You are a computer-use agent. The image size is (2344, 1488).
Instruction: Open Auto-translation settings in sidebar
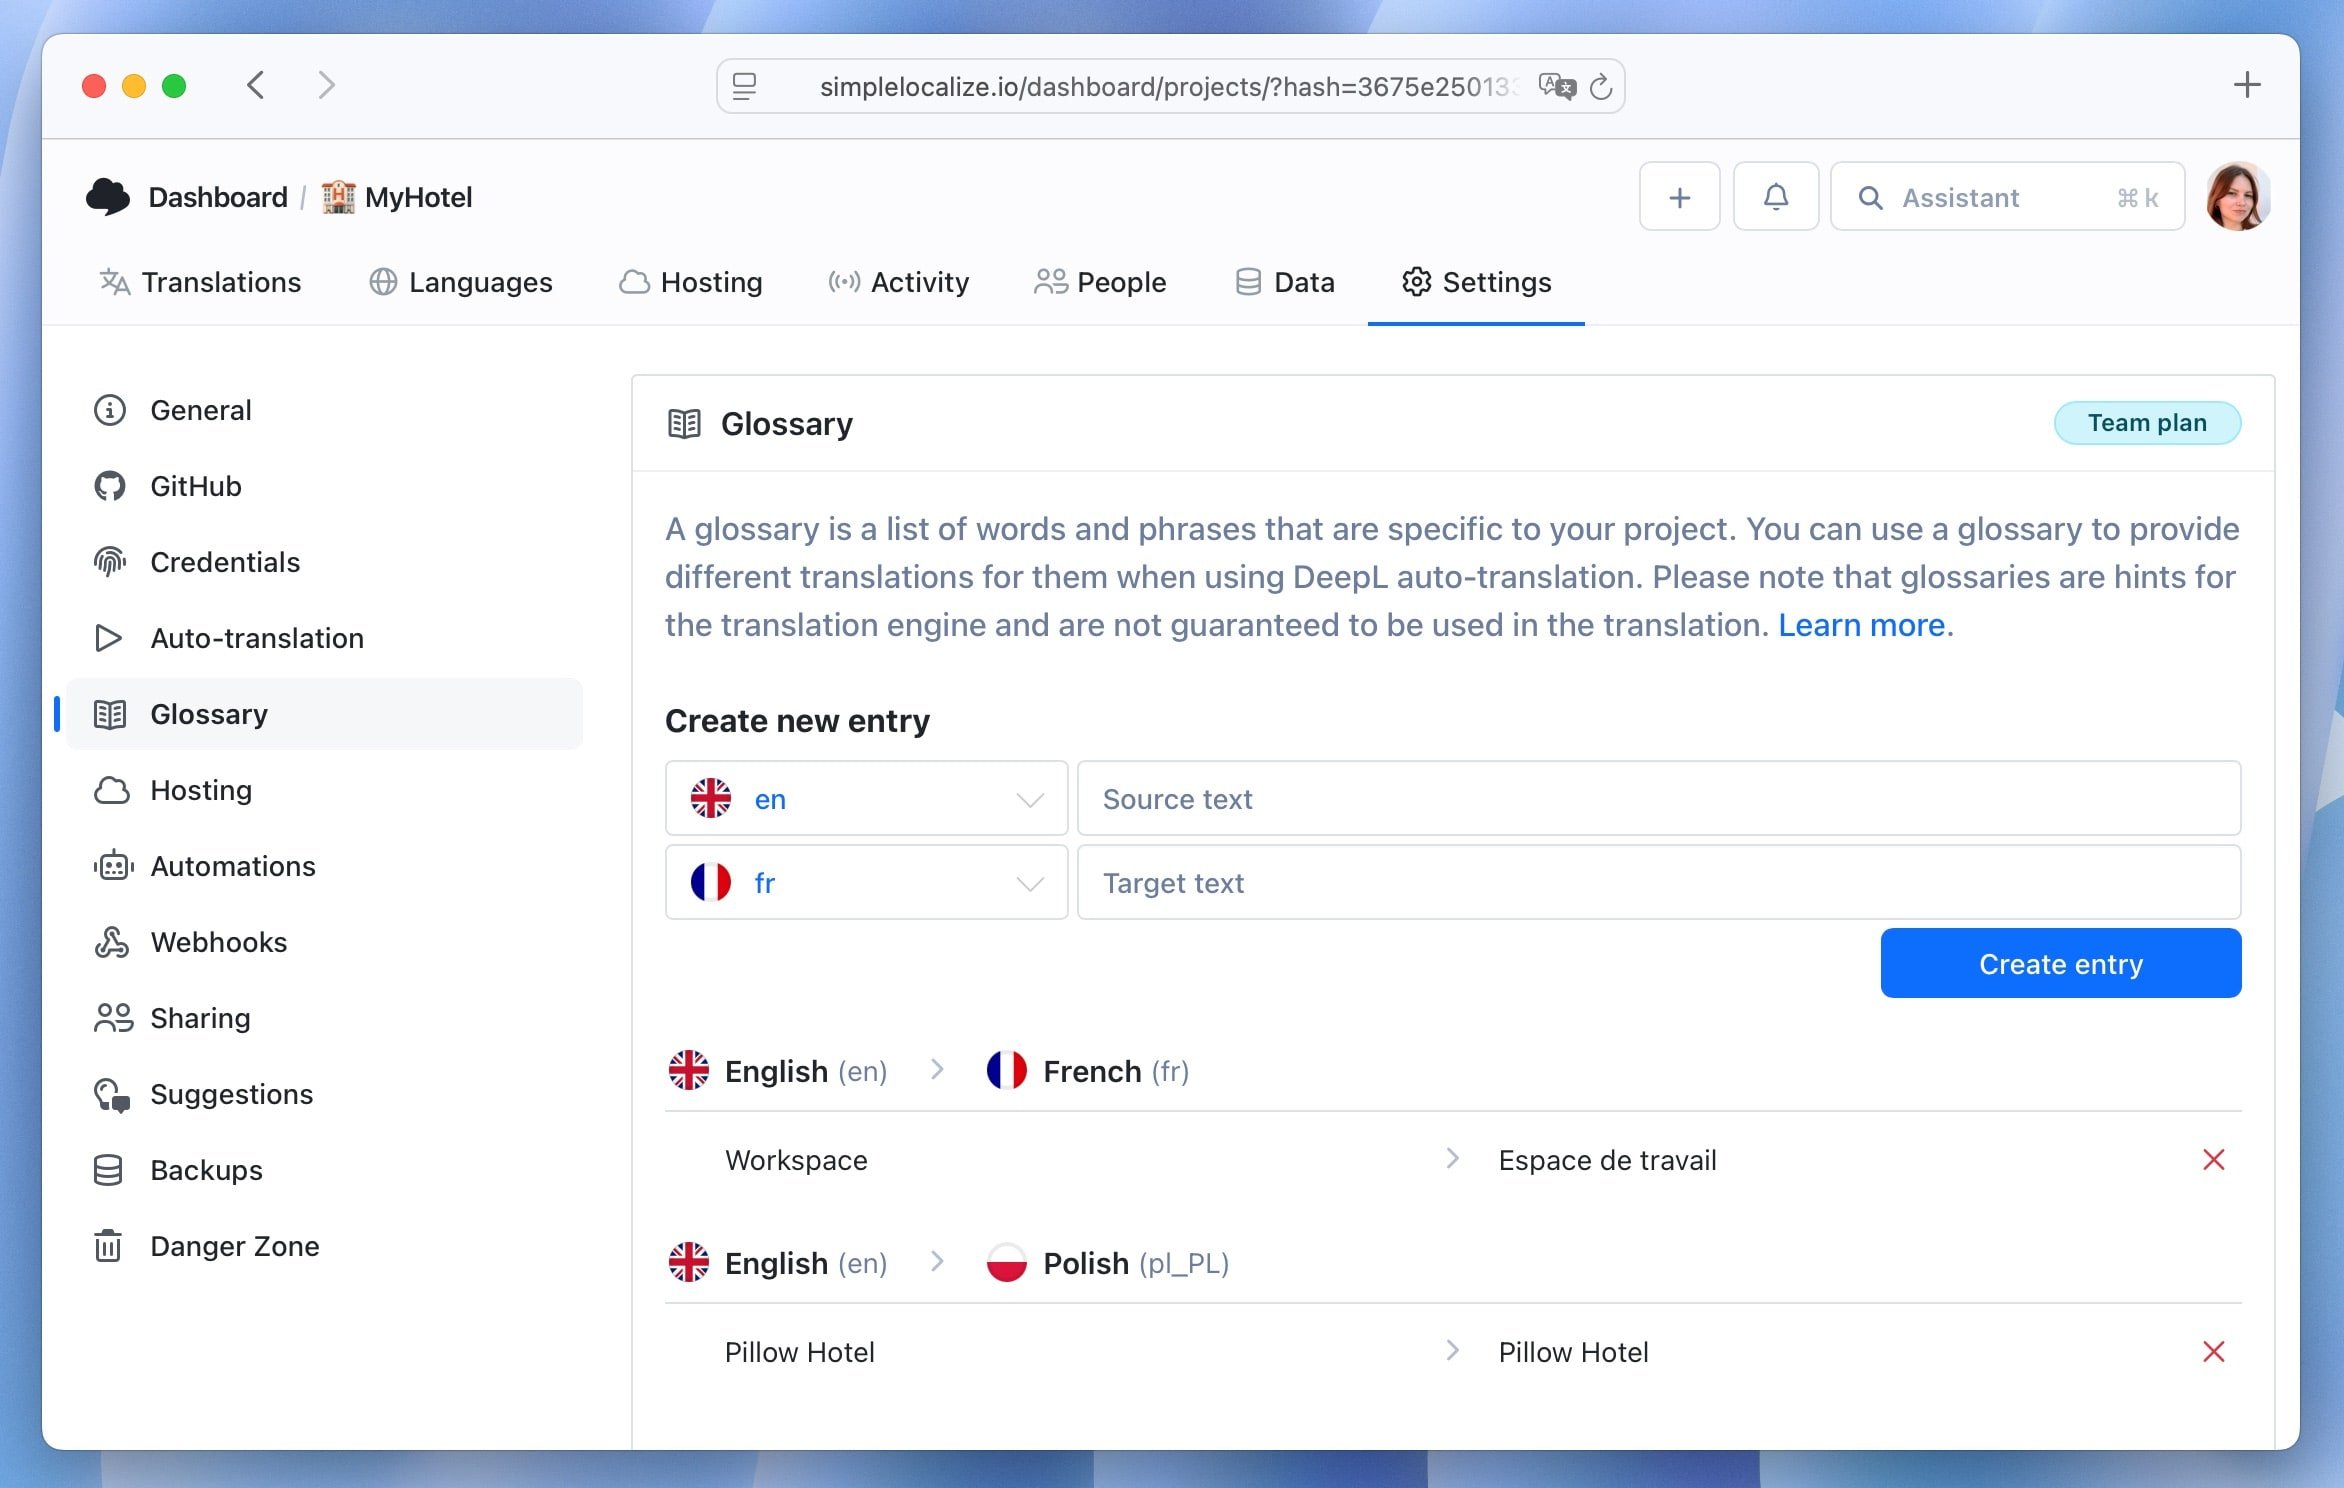[256, 638]
